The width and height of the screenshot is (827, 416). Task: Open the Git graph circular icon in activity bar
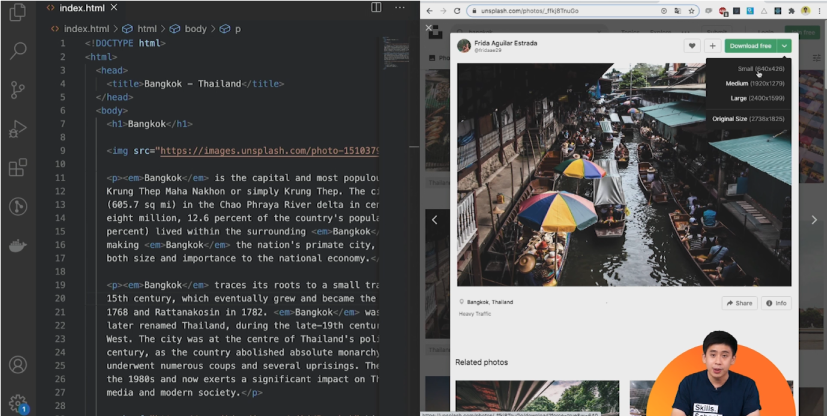click(17, 207)
